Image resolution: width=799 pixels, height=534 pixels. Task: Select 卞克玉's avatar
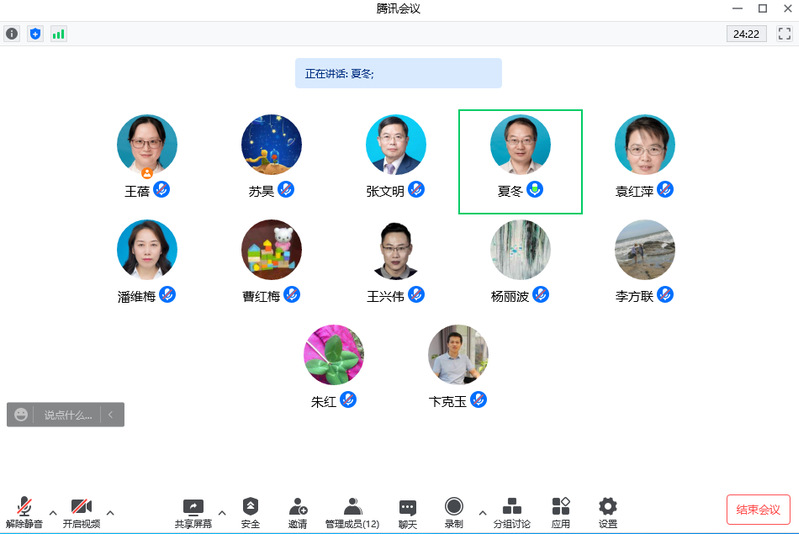458,355
